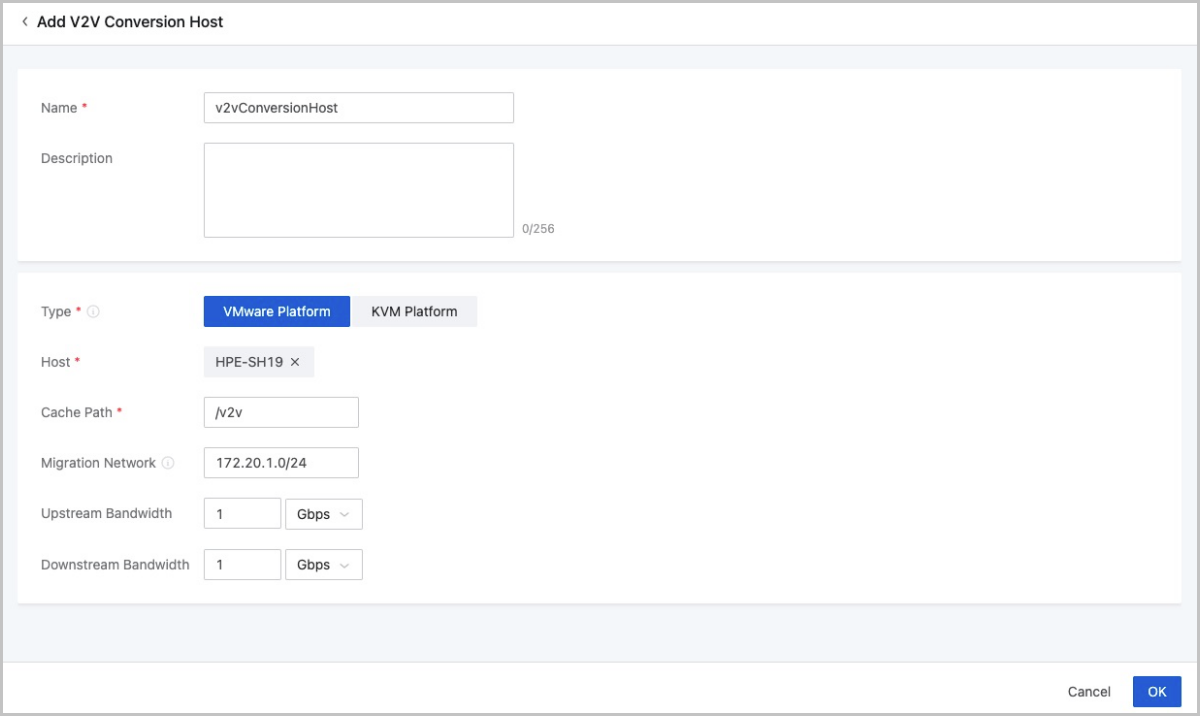The width and height of the screenshot is (1200, 716).
Task: Open the Upstream Bandwidth unit dropdown
Action: 323,514
